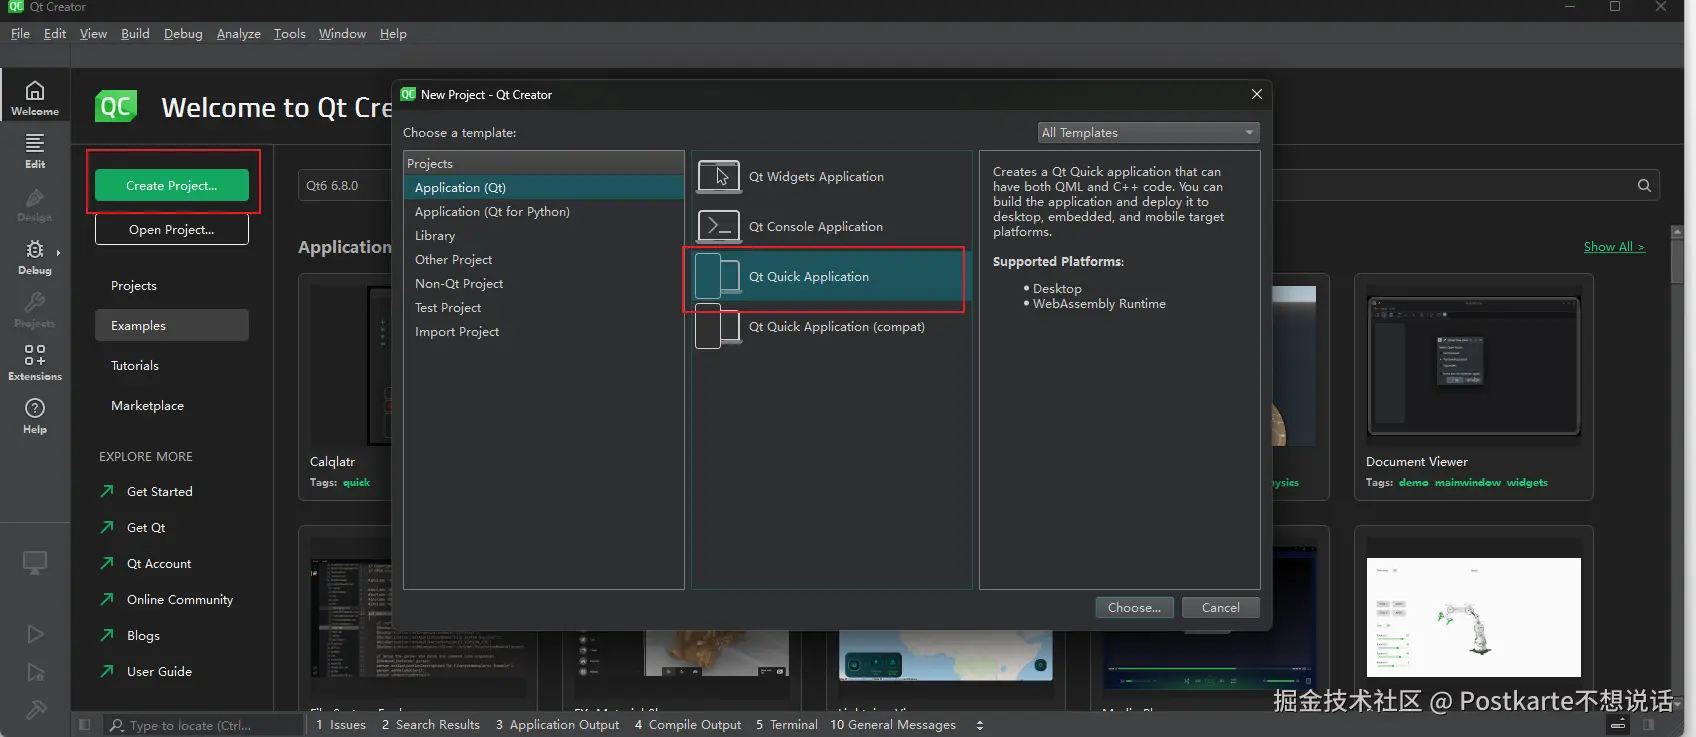
Task: Click the Blogs arrow icon
Action: tap(107, 635)
